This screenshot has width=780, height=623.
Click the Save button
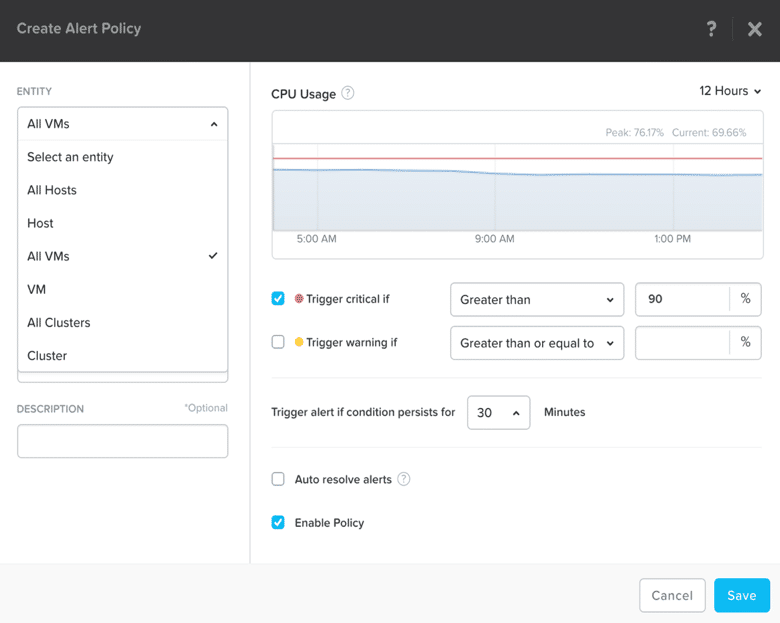741,595
